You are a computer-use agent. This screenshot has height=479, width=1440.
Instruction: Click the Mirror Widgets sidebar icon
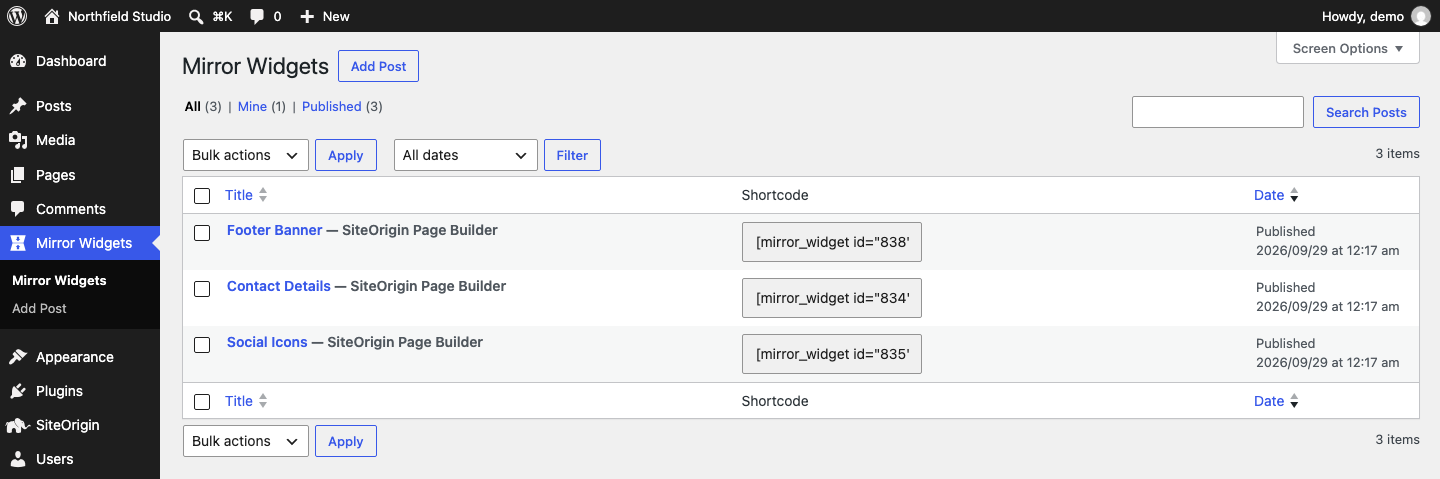(18, 243)
